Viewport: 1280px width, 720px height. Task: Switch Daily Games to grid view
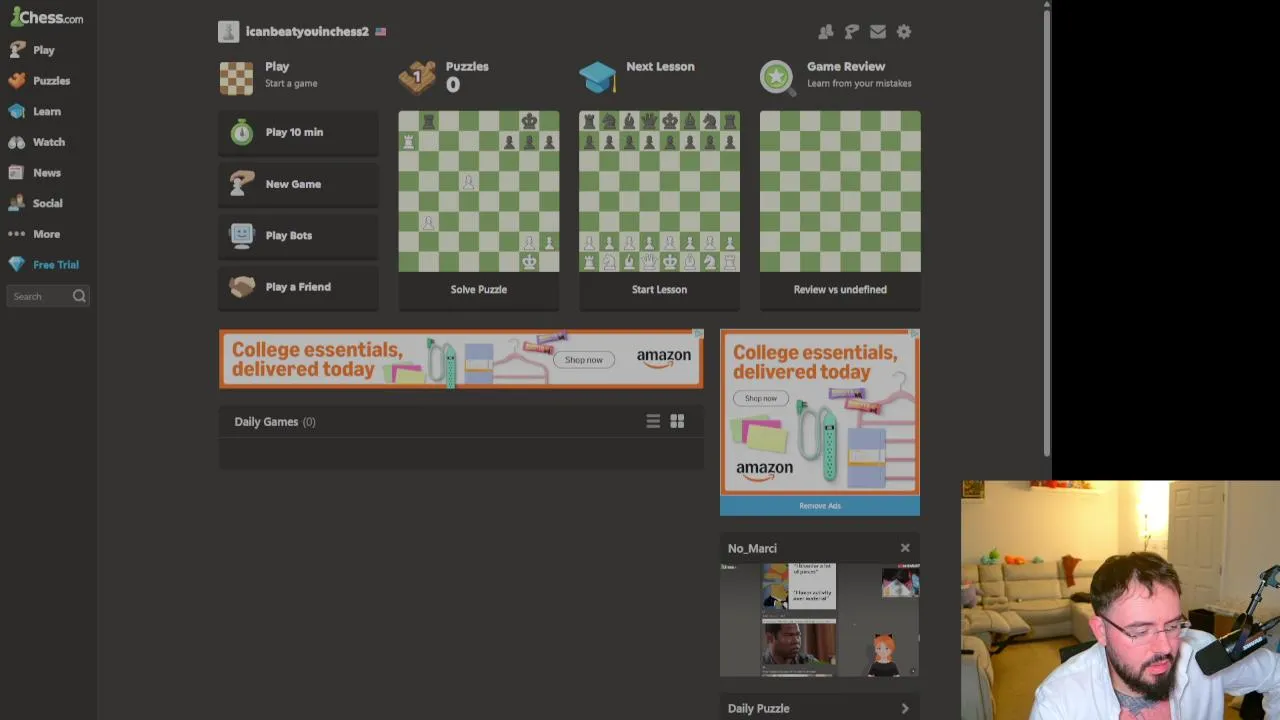[x=677, y=422]
